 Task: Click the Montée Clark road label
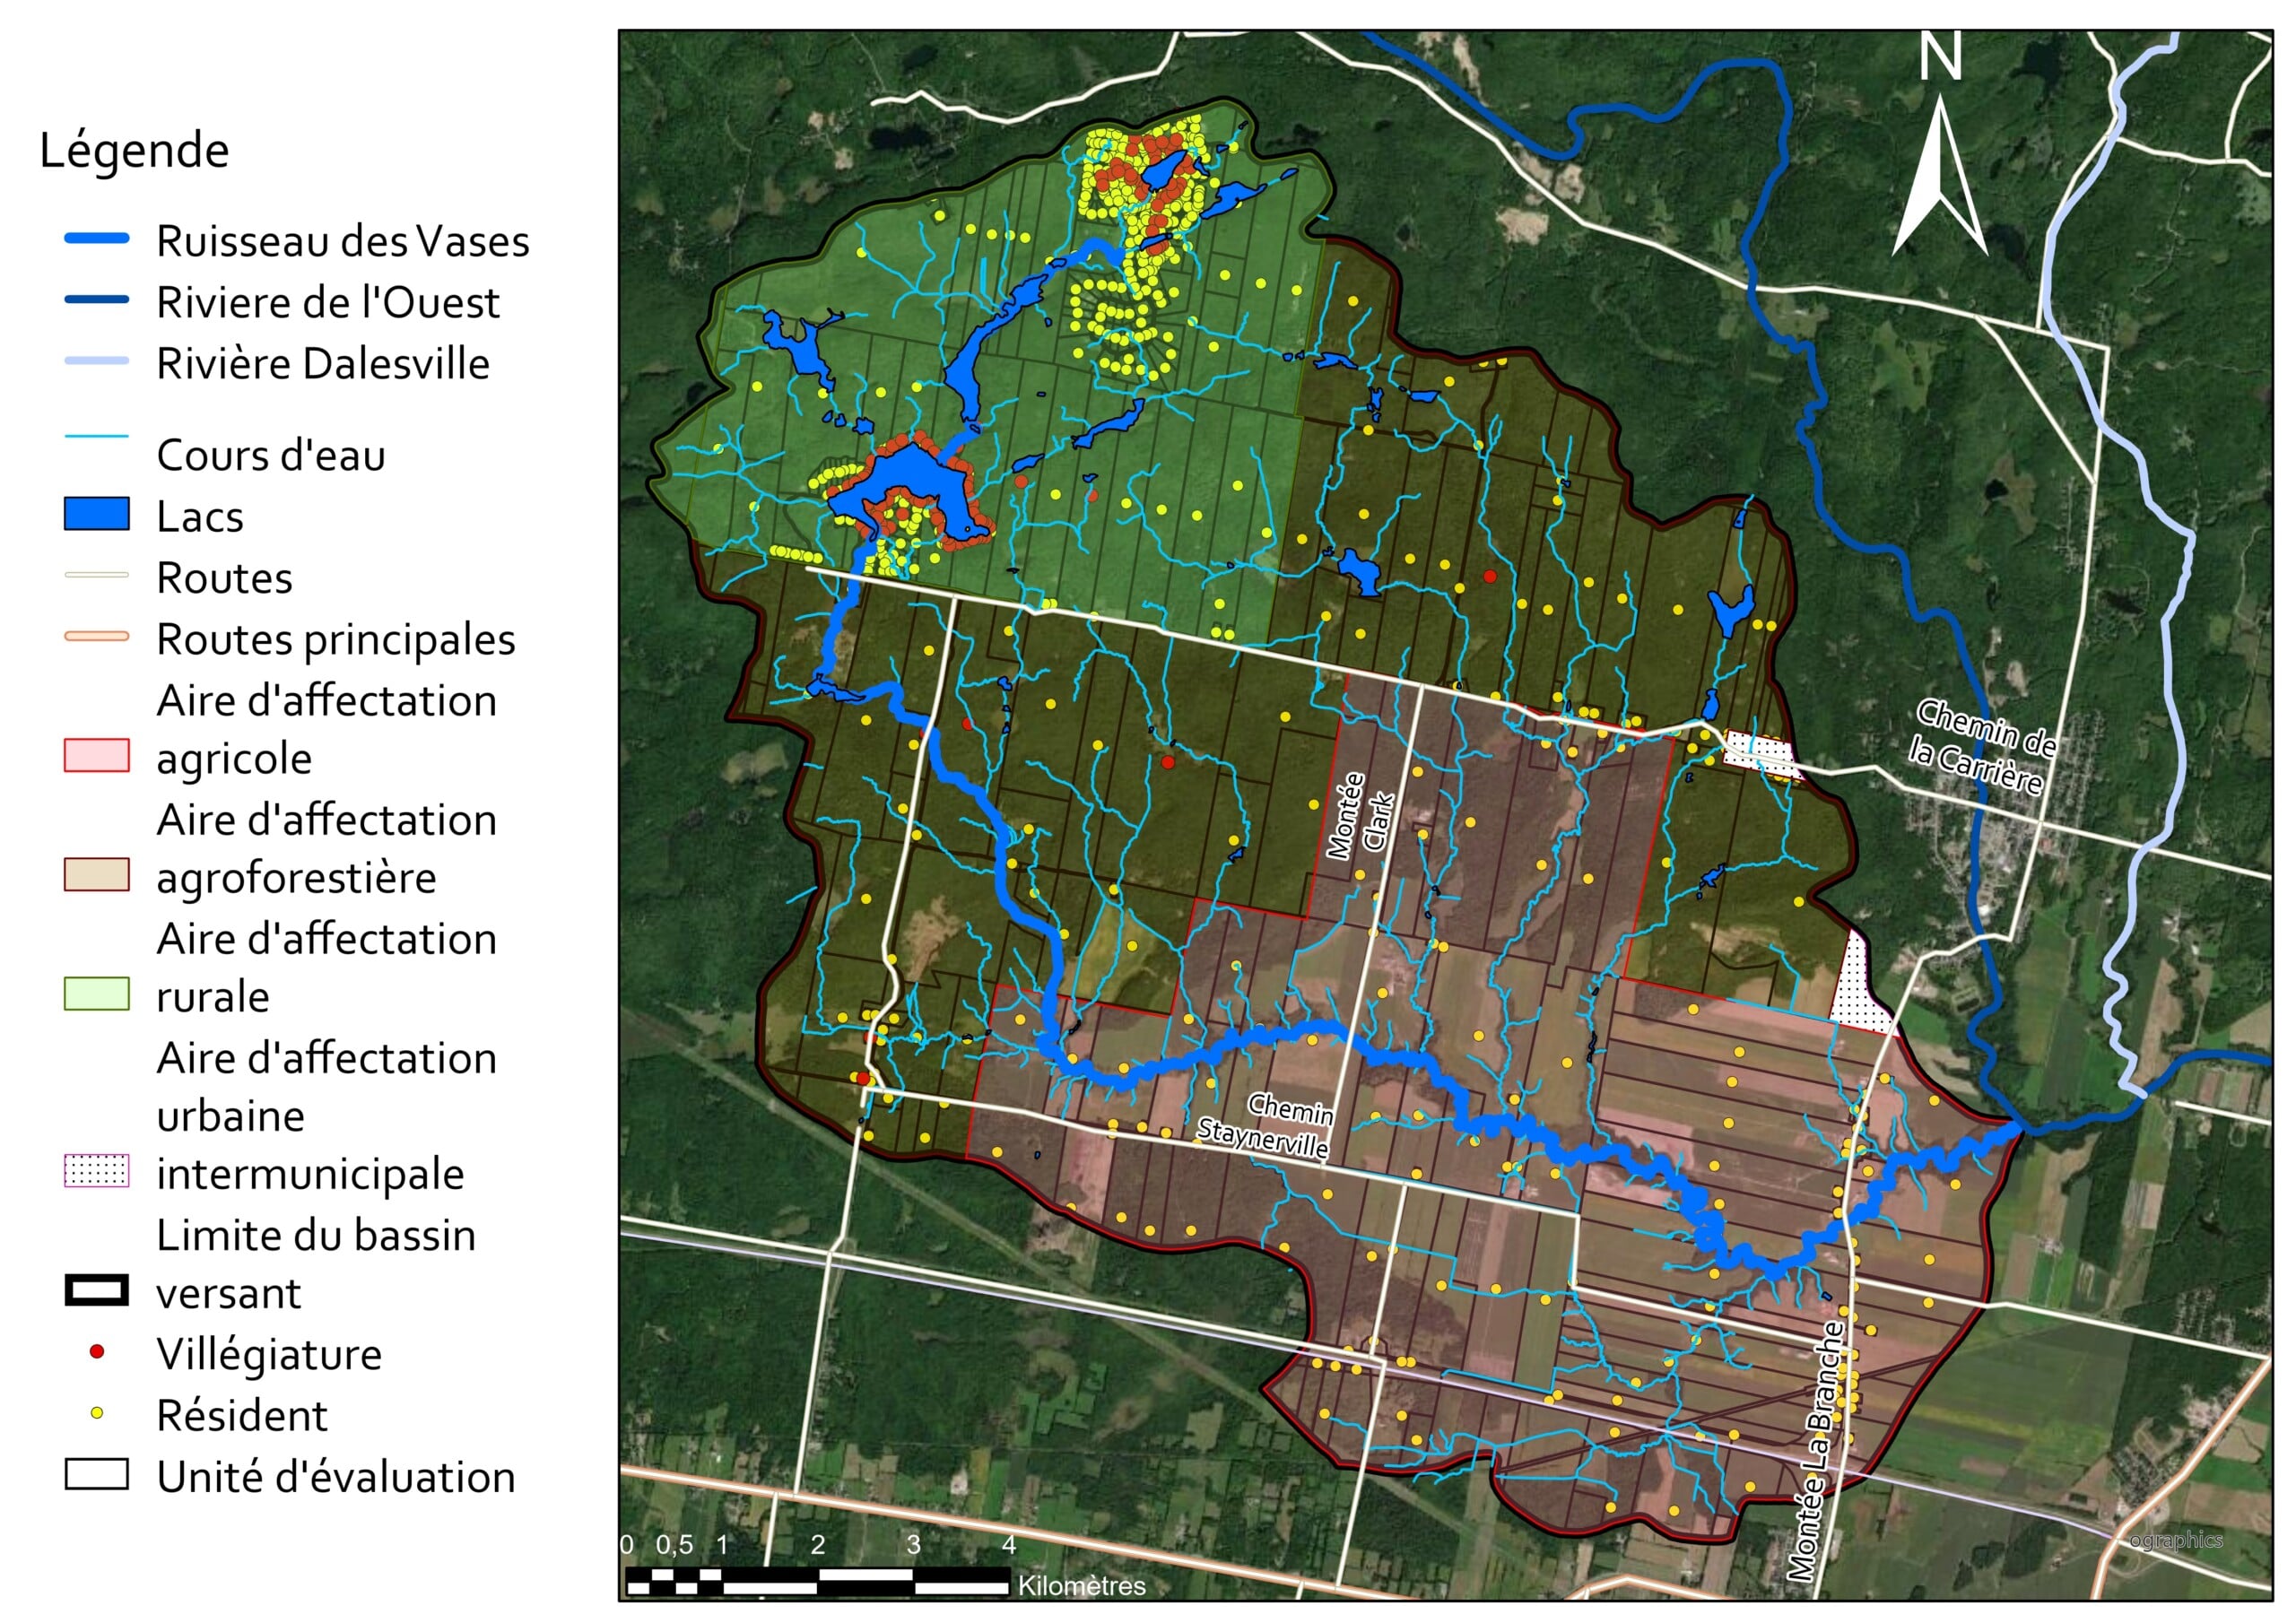[1361, 815]
